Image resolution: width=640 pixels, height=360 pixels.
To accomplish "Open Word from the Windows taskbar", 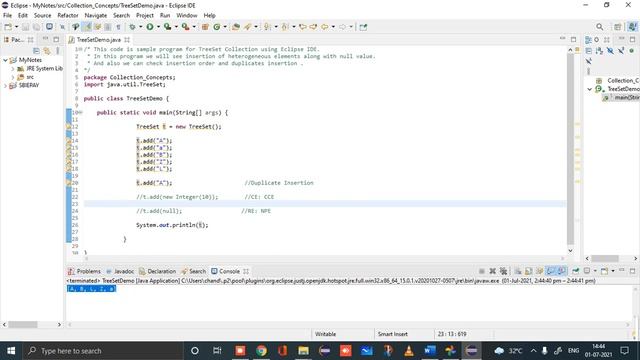I will coord(429,351).
